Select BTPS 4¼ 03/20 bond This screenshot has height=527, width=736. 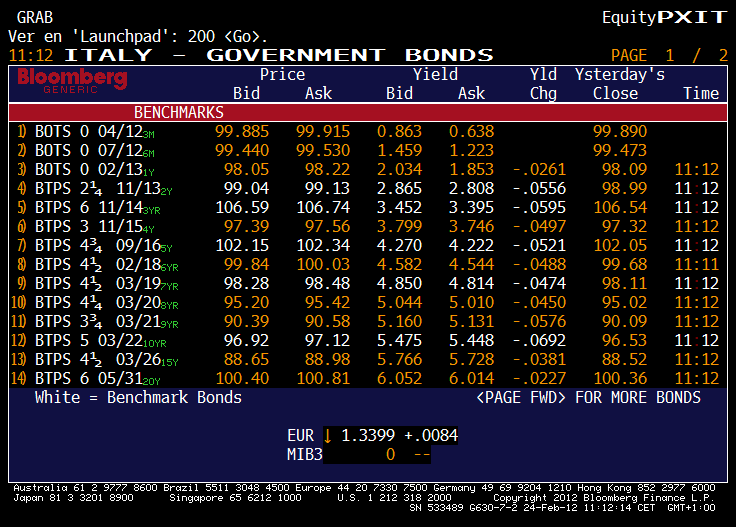point(368,302)
